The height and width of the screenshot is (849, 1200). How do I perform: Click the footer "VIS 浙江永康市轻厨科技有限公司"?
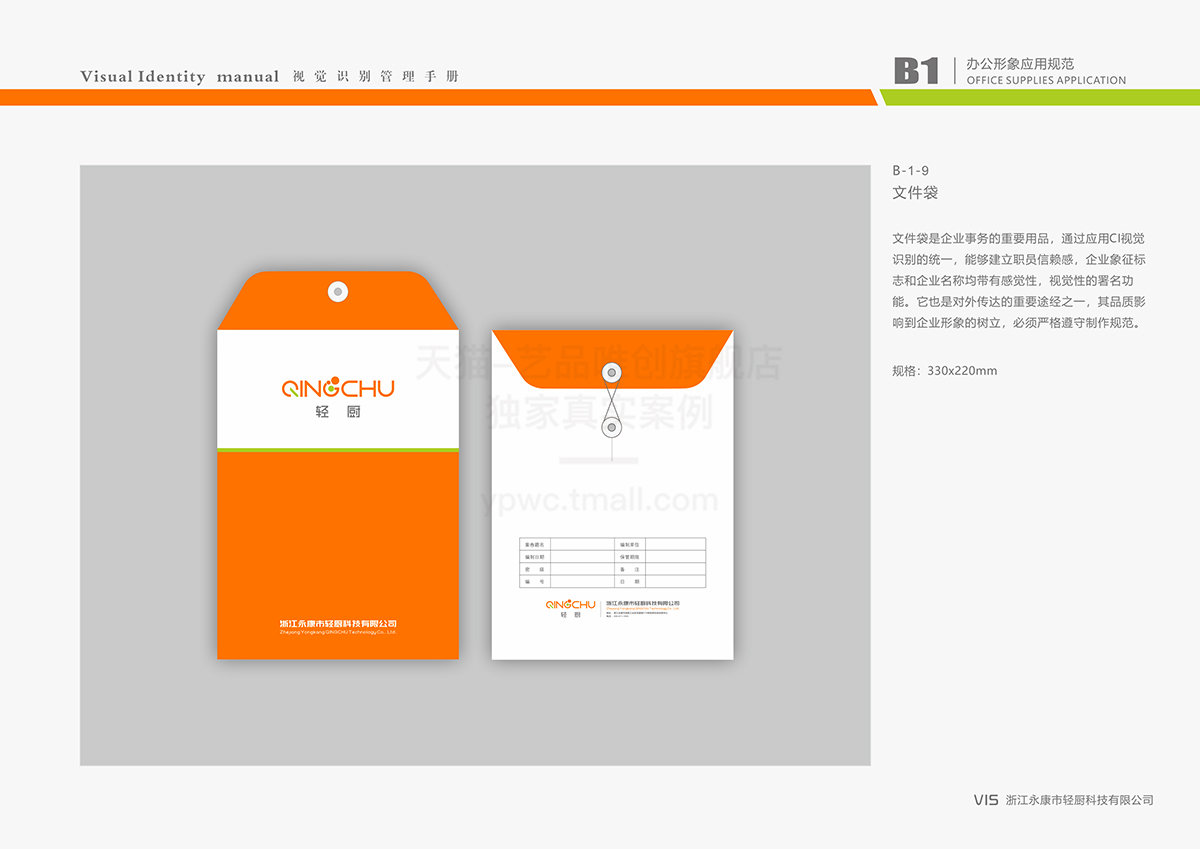point(1064,800)
